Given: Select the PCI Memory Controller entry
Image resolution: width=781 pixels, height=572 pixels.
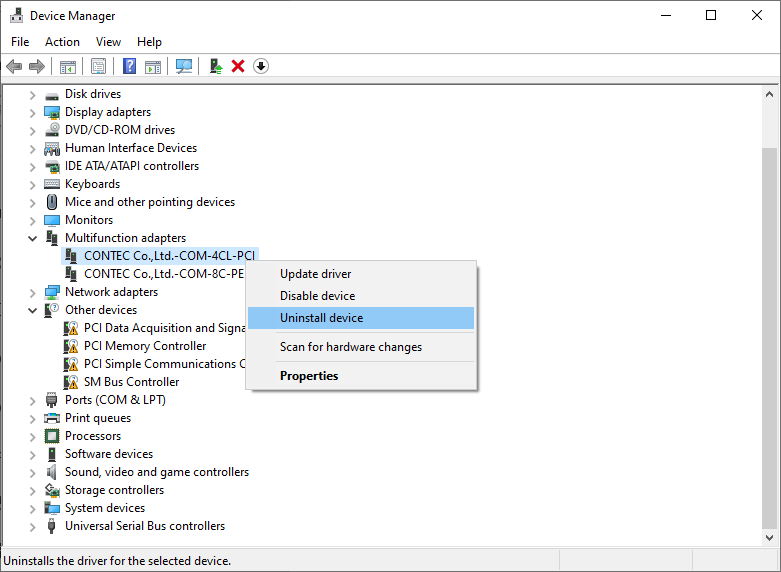Looking at the screenshot, I should (x=145, y=346).
